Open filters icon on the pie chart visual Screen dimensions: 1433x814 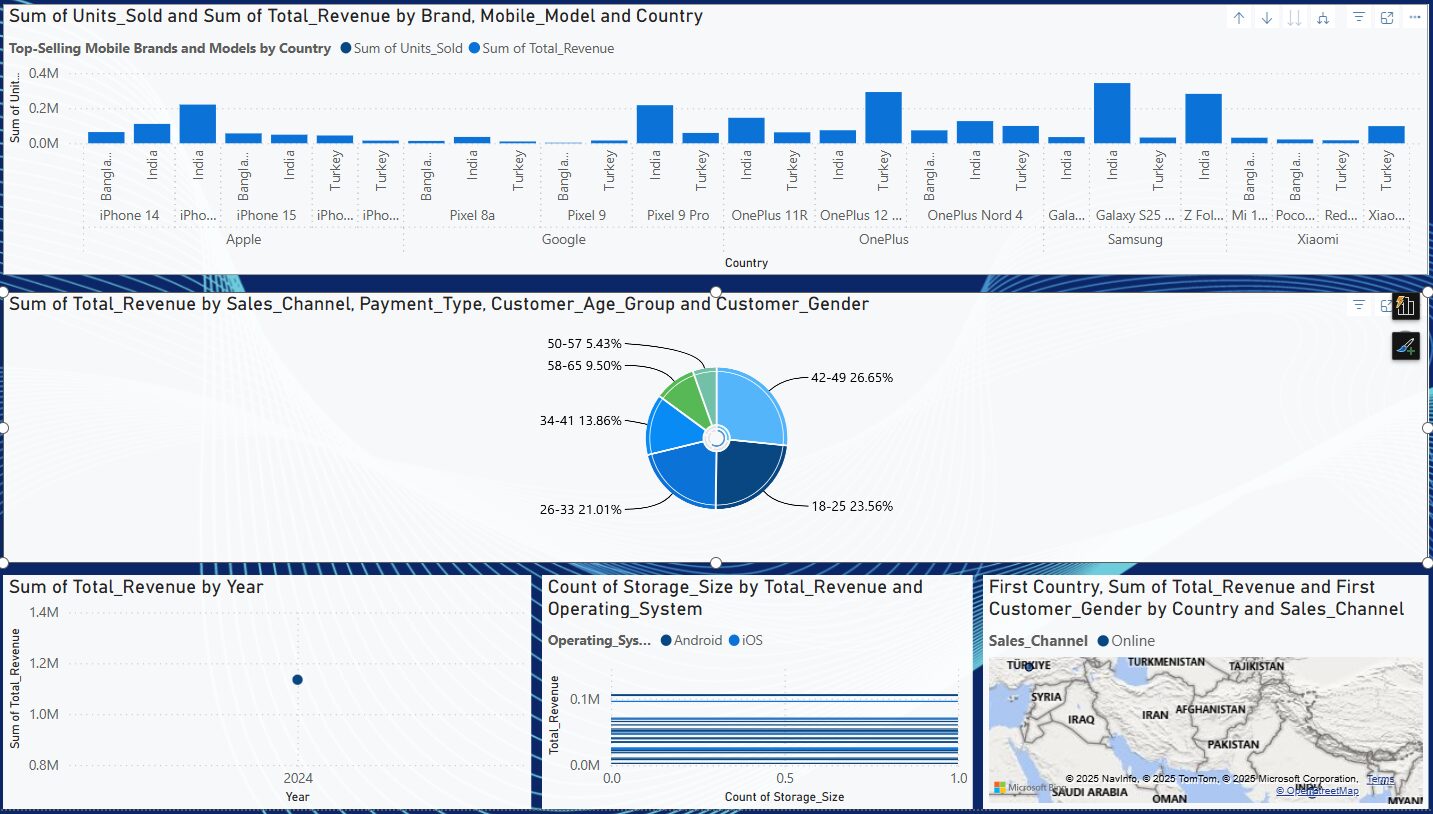click(1359, 305)
